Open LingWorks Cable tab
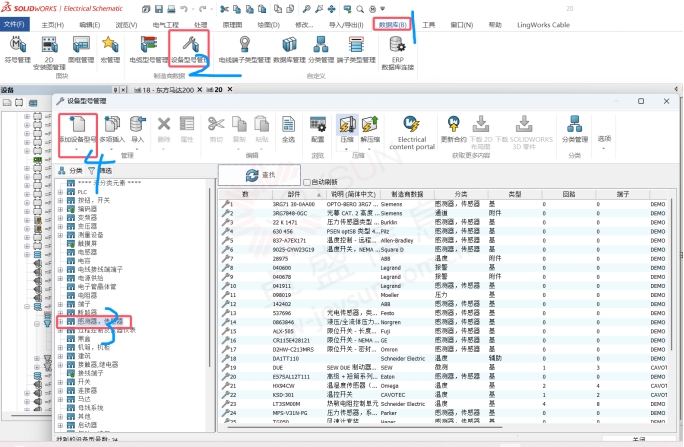 coord(544,25)
